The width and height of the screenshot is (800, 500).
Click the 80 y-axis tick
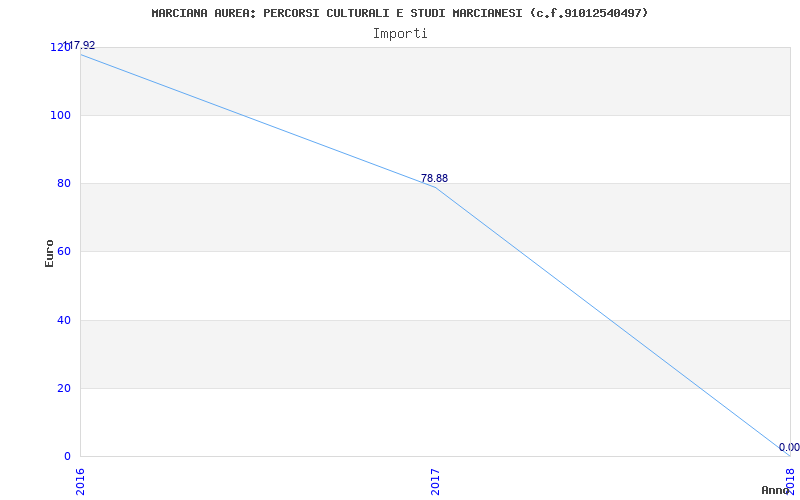click(64, 183)
